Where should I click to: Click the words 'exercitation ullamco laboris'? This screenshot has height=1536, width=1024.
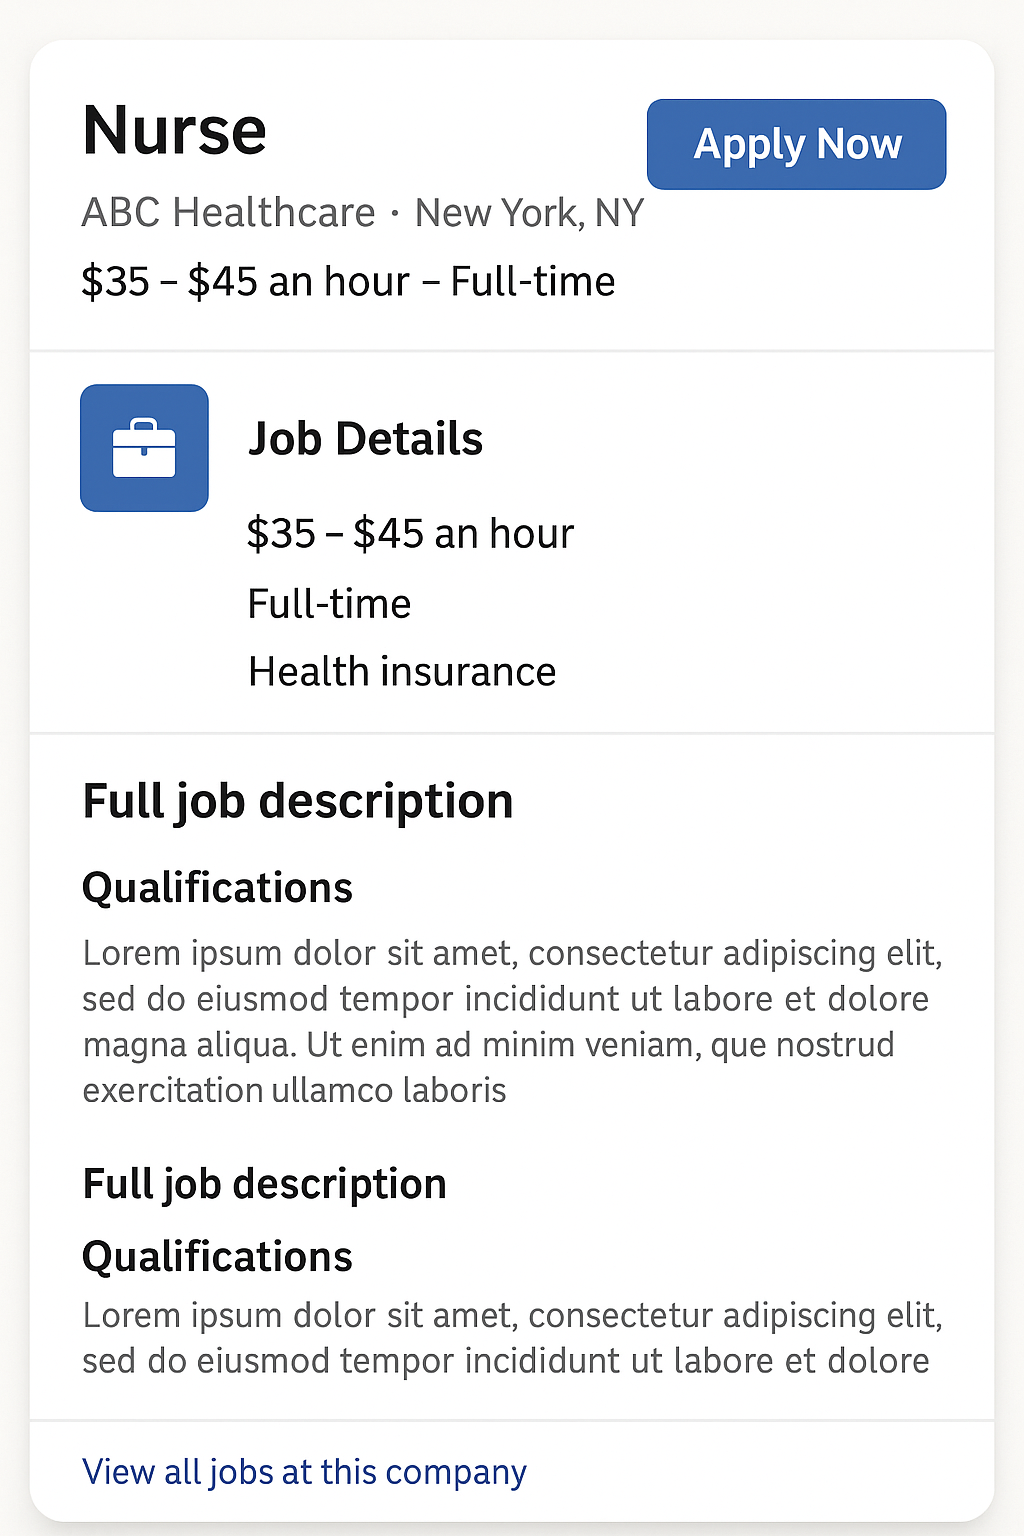294,1090
